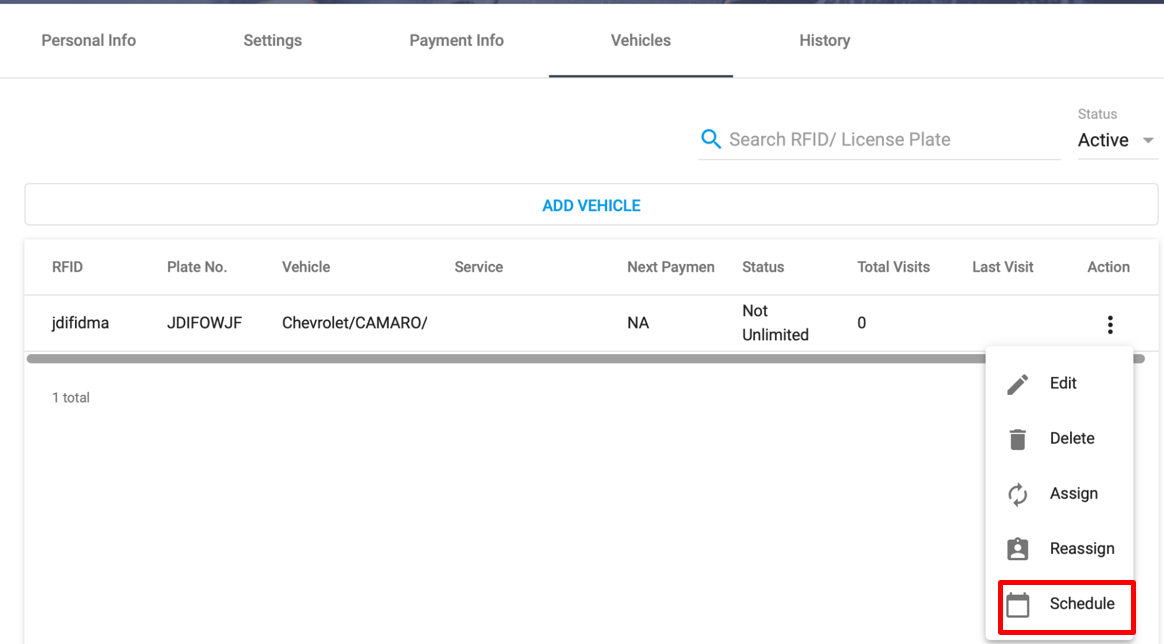1164x644 pixels.
Task: Click the Reassign badge icon
Action: coord(1018,548)
